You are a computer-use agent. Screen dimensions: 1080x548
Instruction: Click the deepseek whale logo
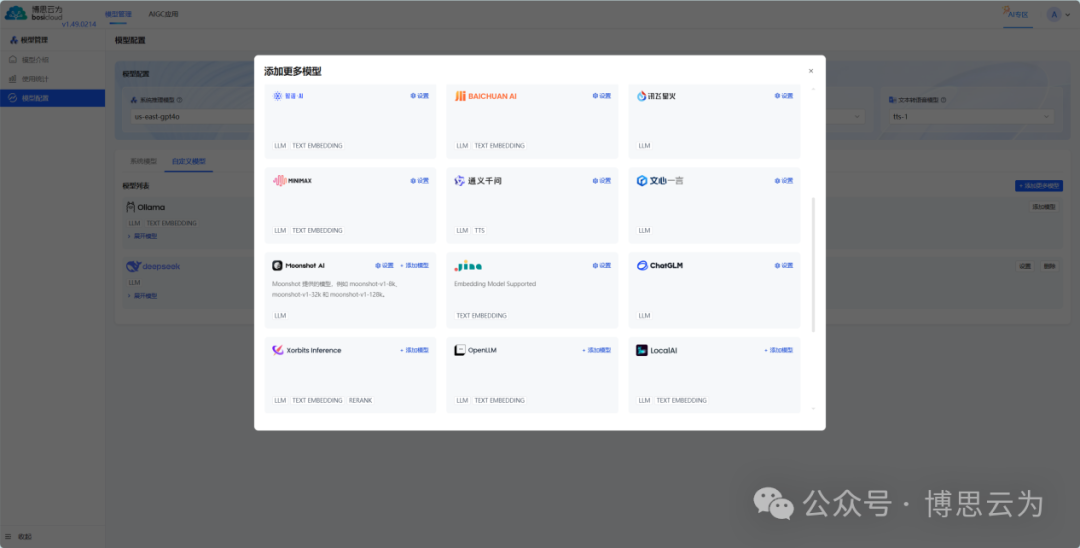[133, 266]
